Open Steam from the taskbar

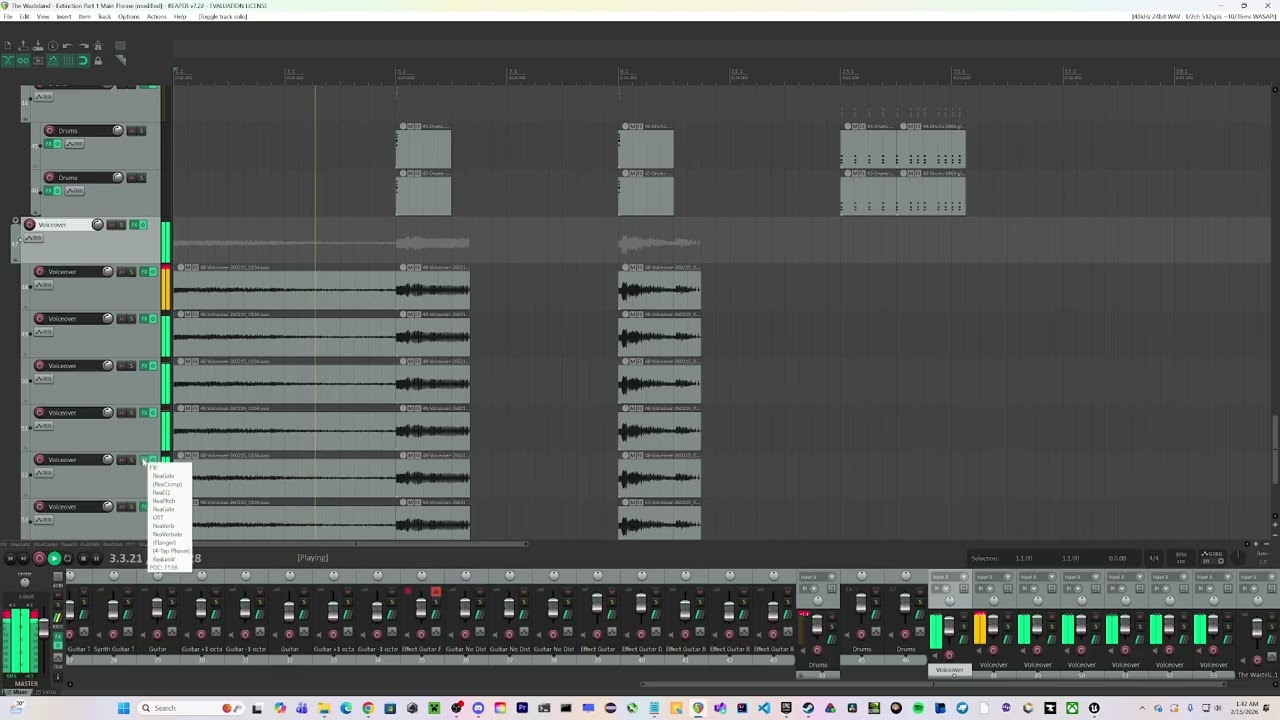(808, 708)
